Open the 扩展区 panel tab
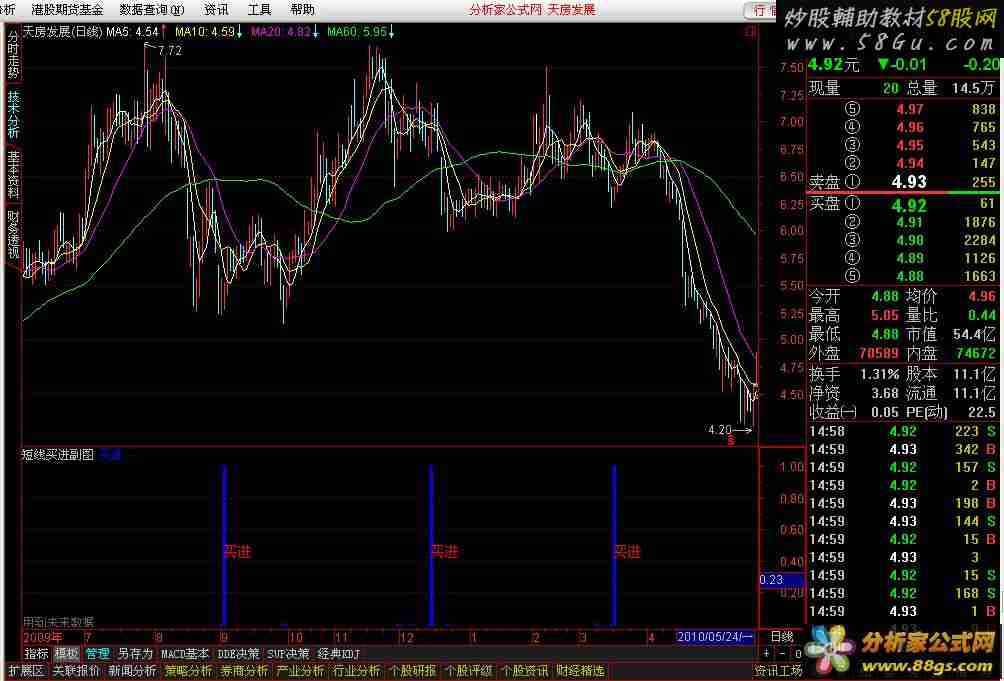 click(x=26, y=671)
